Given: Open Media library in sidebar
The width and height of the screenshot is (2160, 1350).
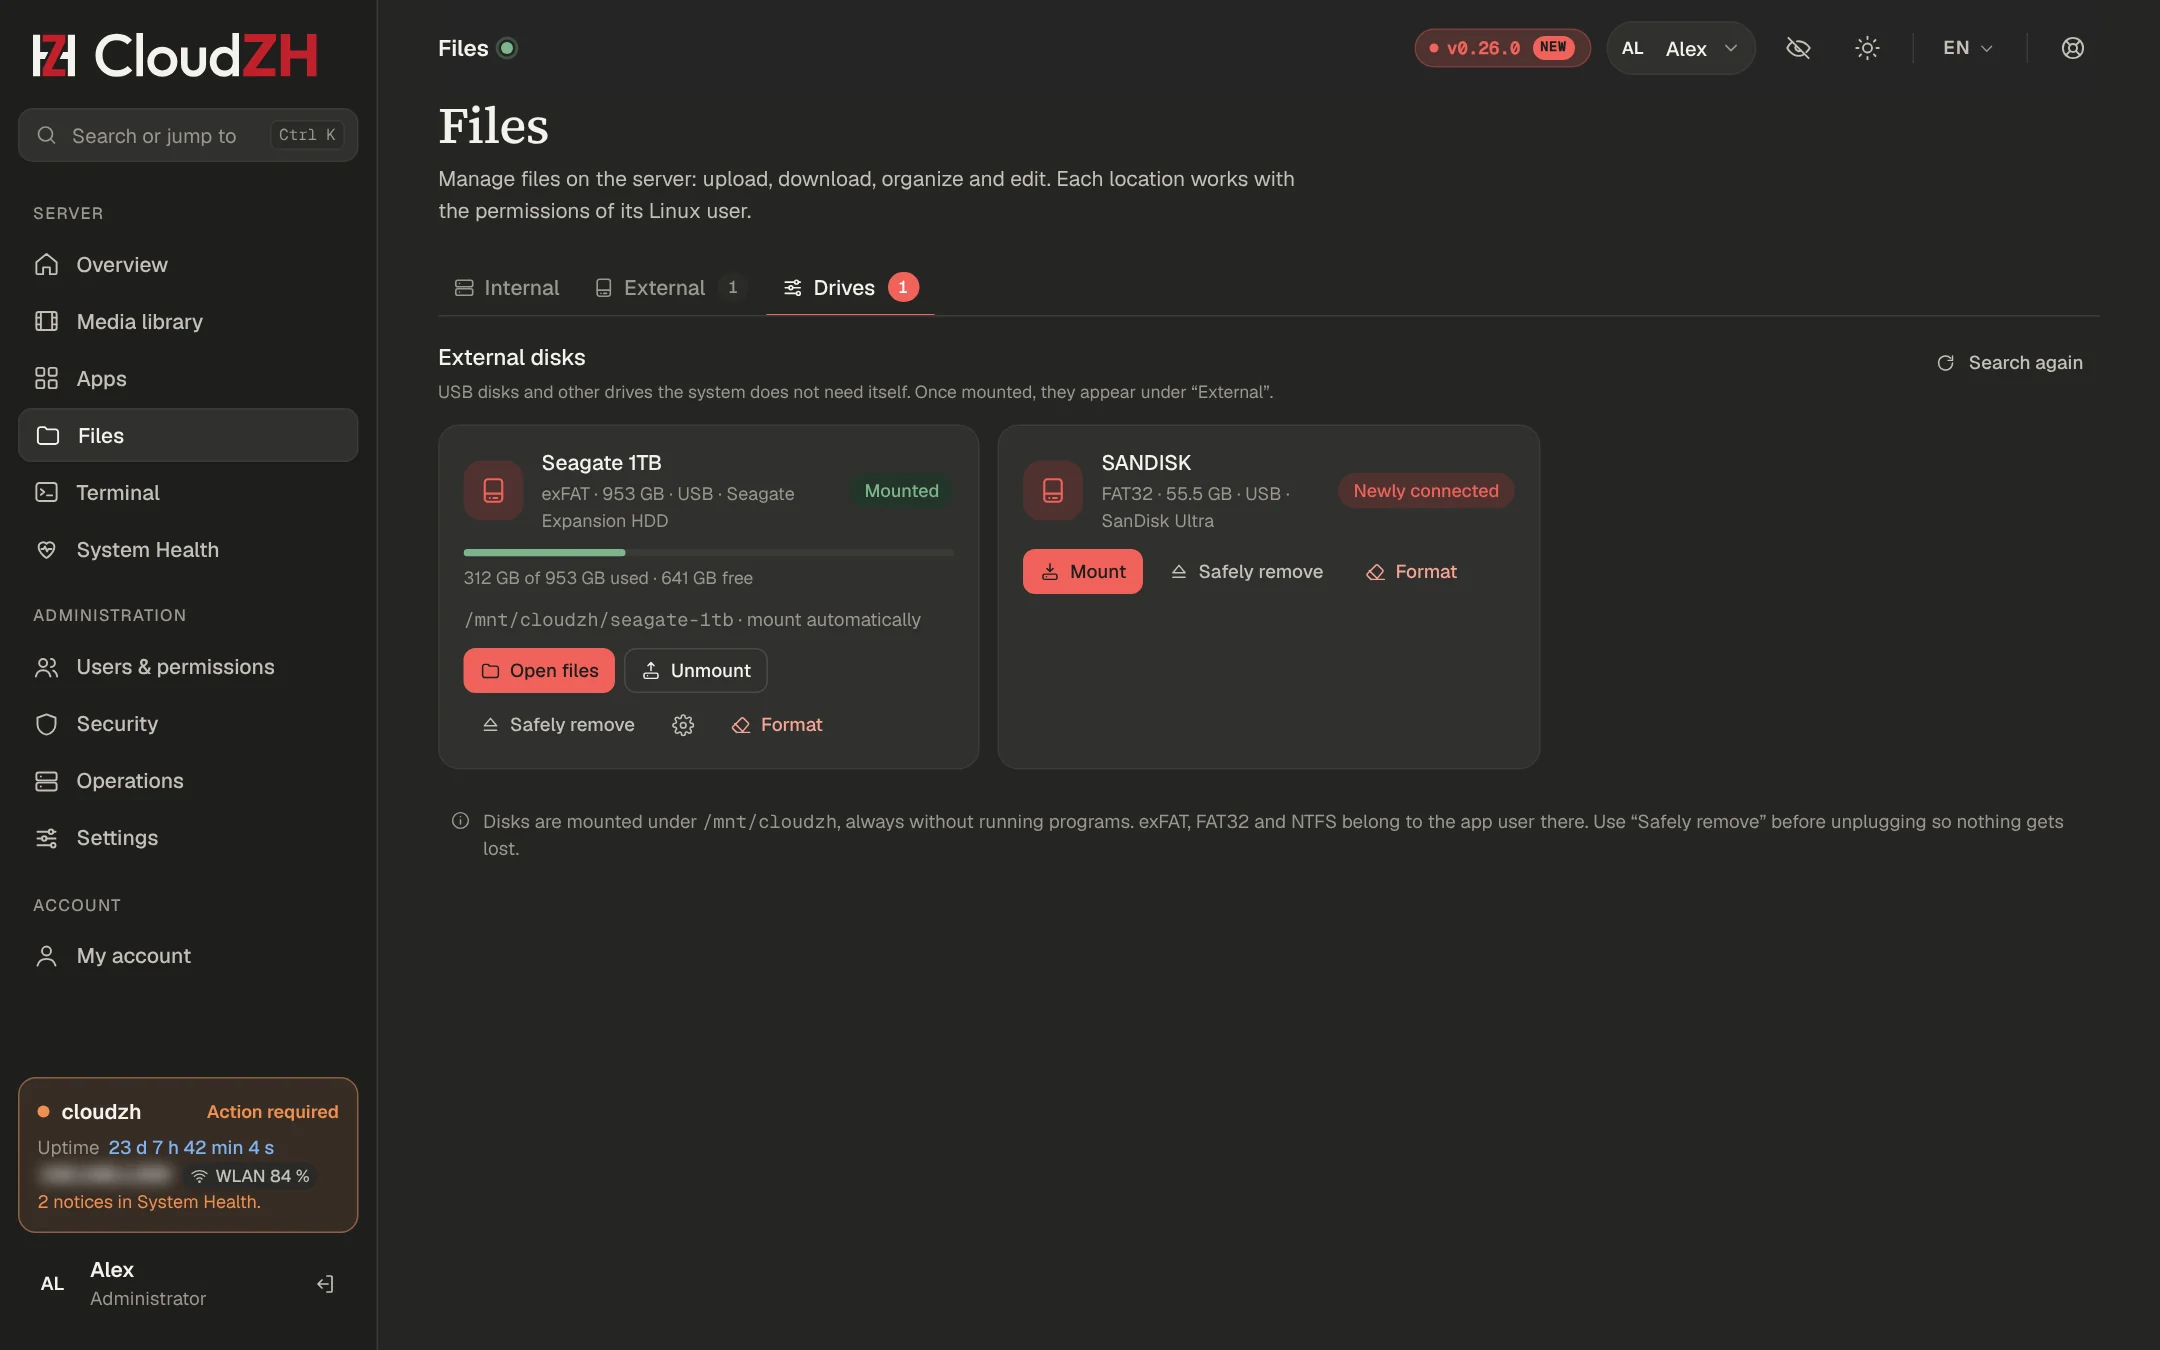Looking at the screenshot, I should pyautogui.click(x=188, y=322).
